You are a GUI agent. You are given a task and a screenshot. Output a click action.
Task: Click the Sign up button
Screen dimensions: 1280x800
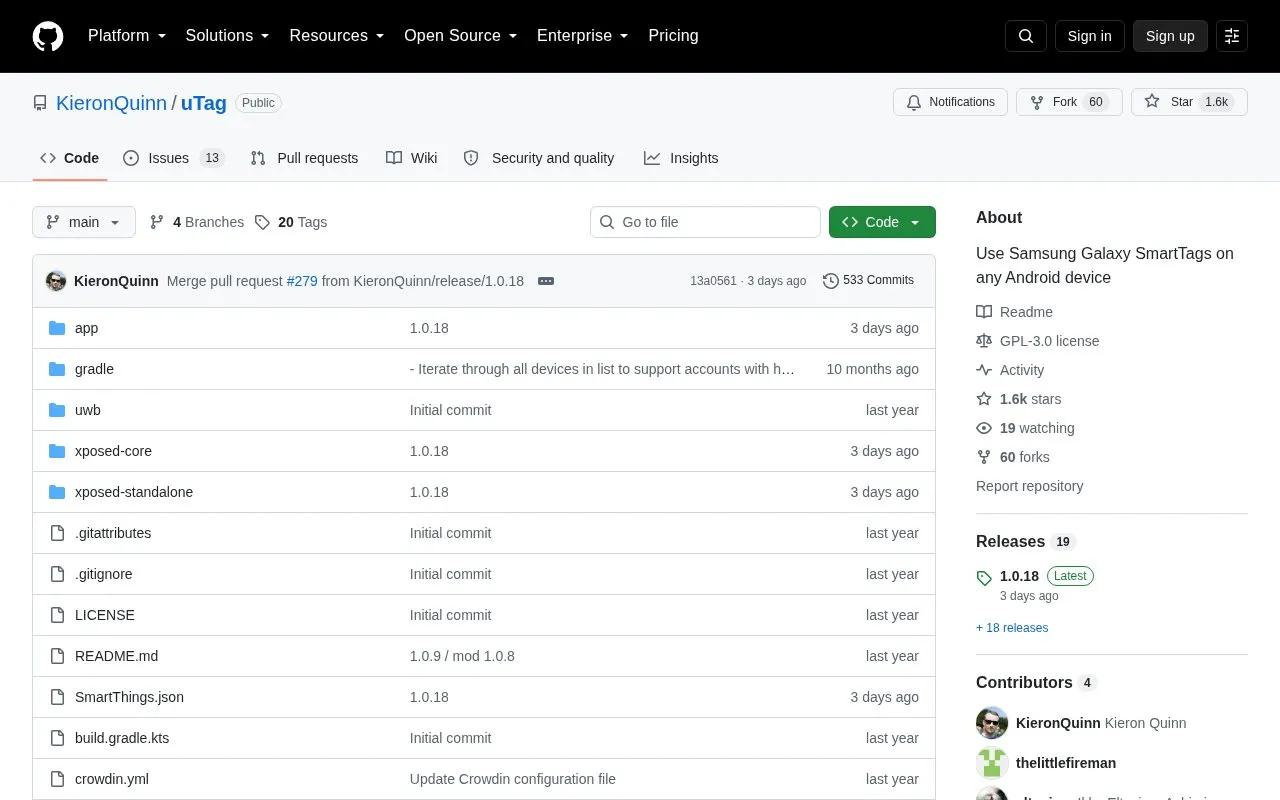click(x=1170, y=36)
